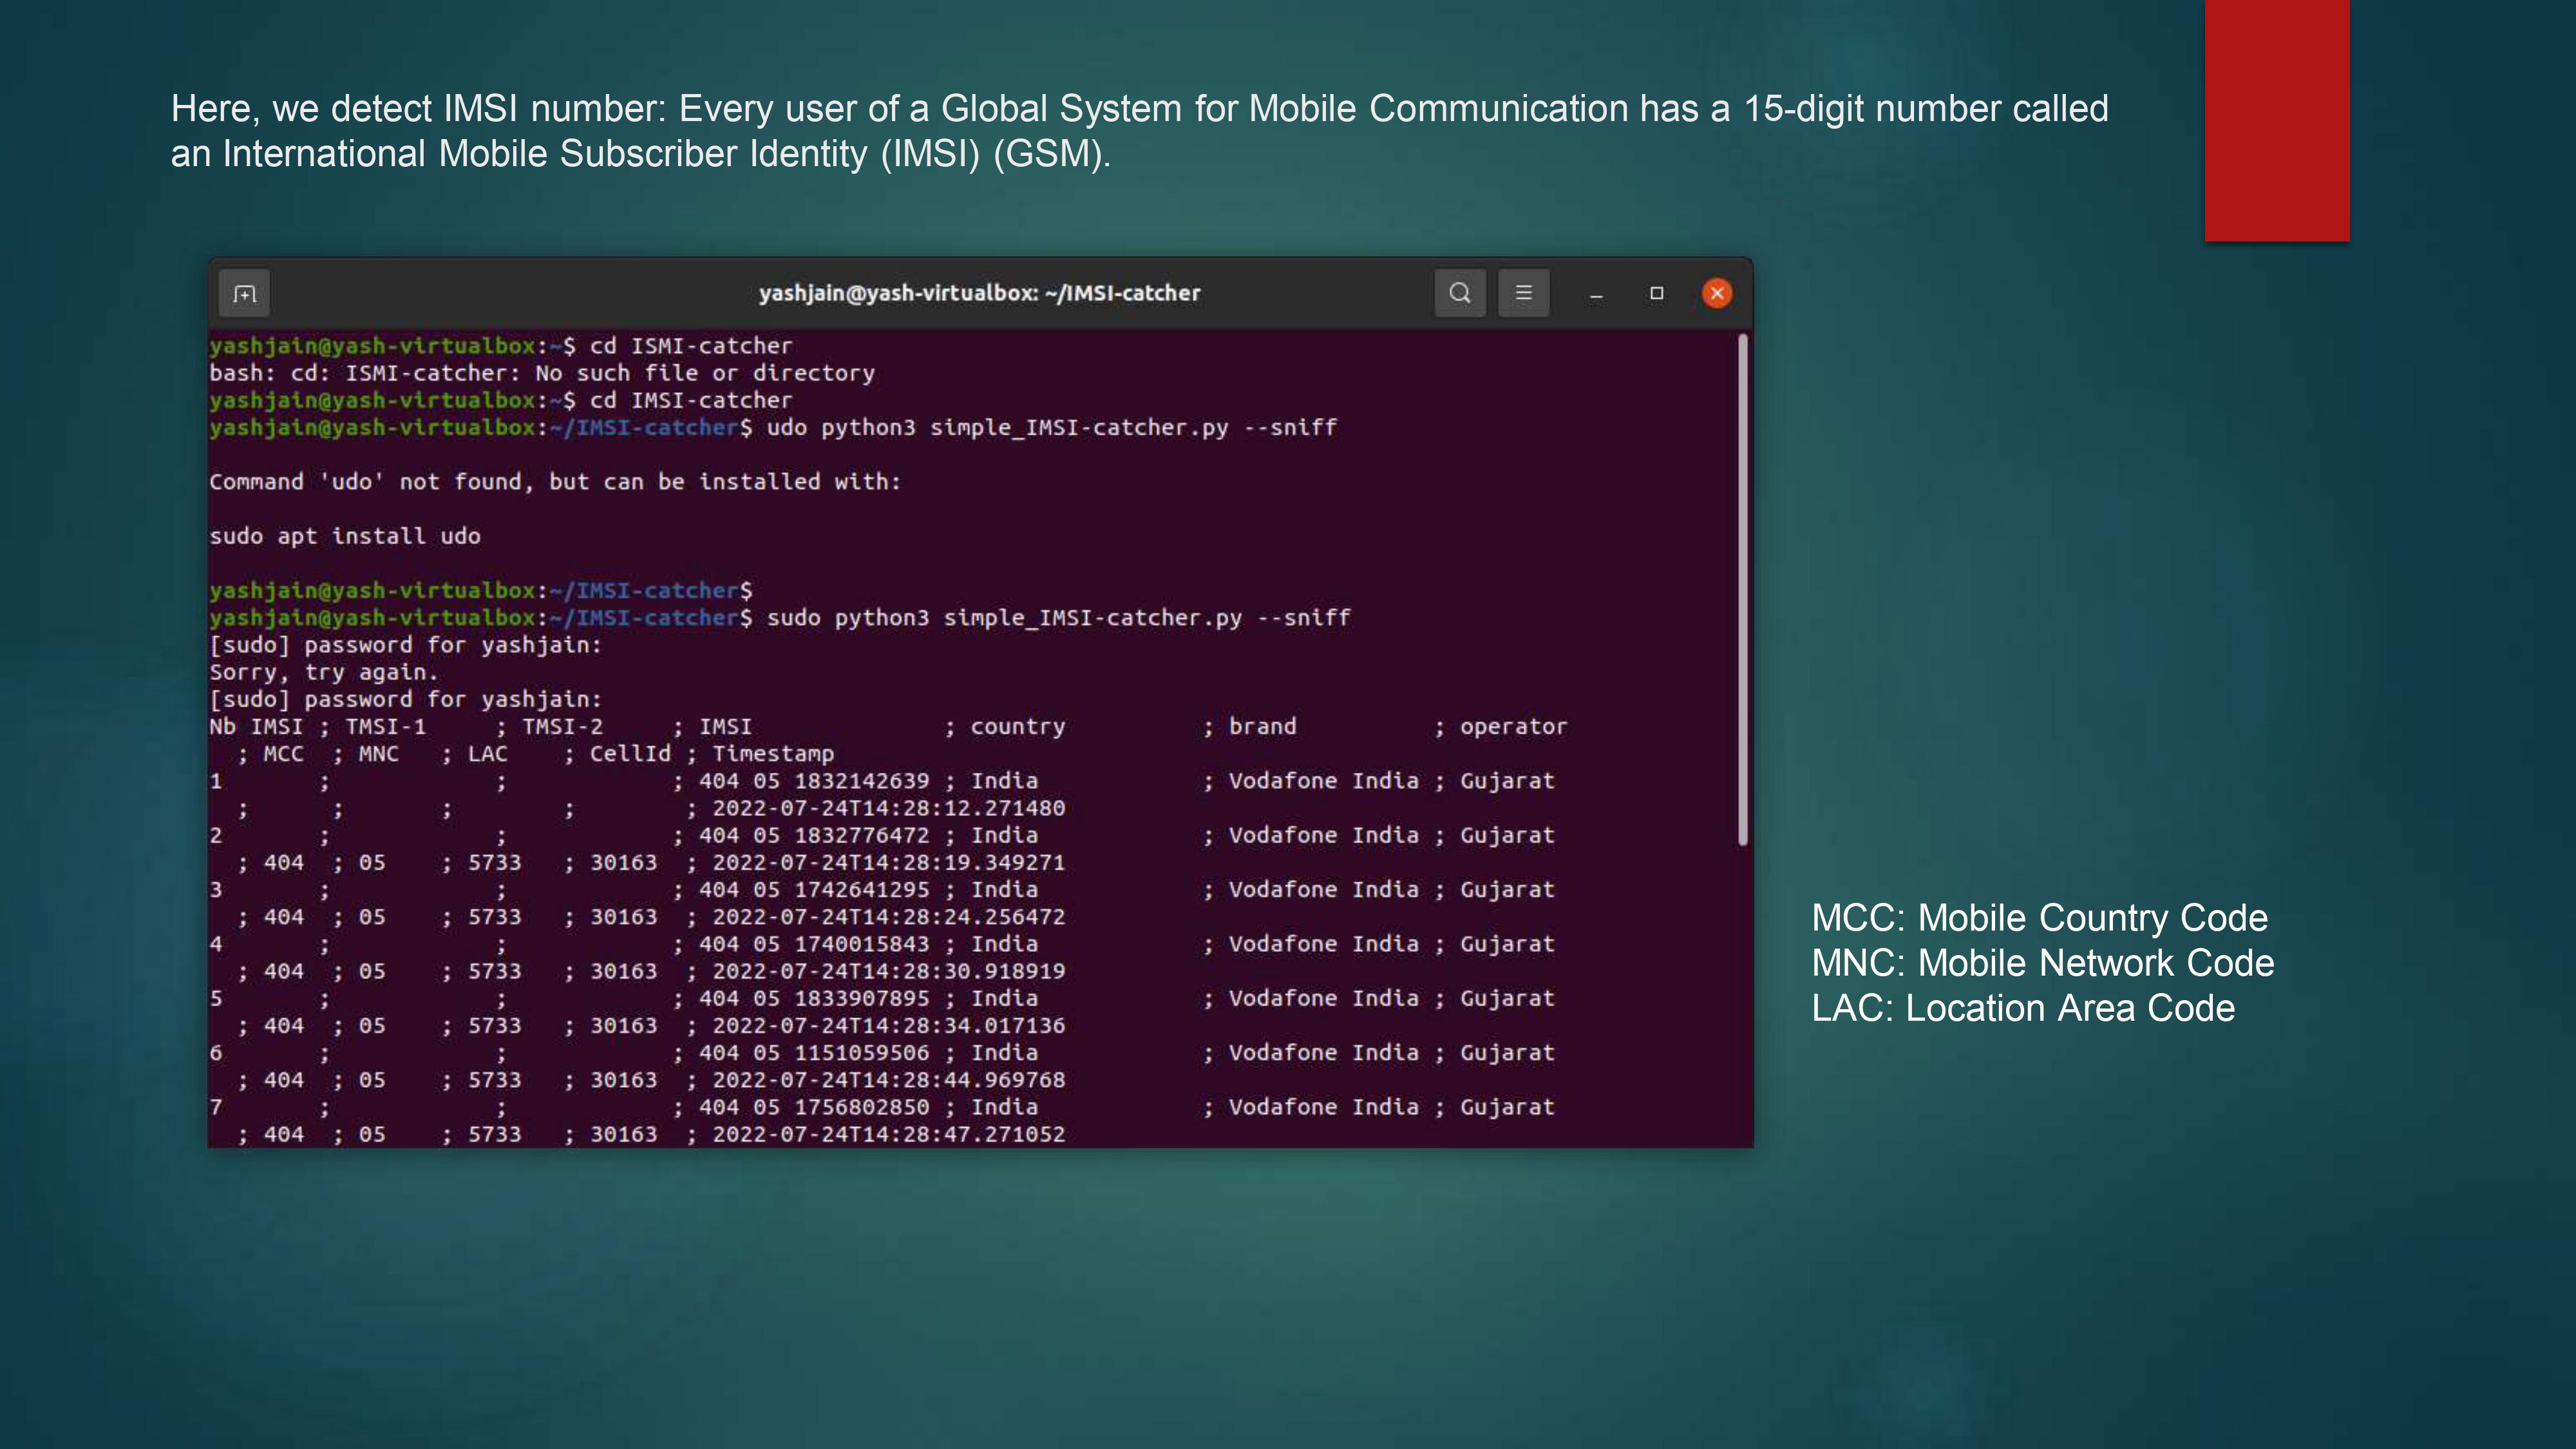Click the 'TMSI-2' column header
Screen dimensions: 2576x1449
[563, 726]
